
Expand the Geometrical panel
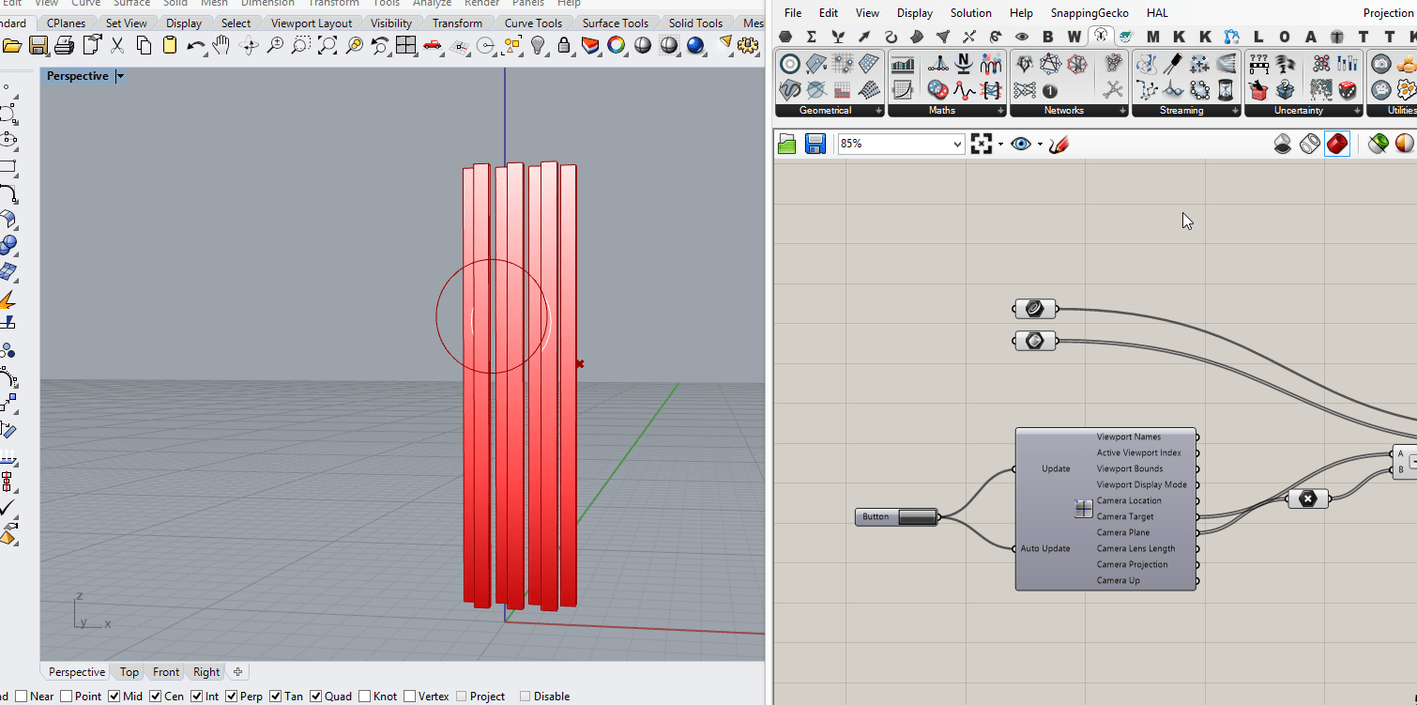pos(880,111)
